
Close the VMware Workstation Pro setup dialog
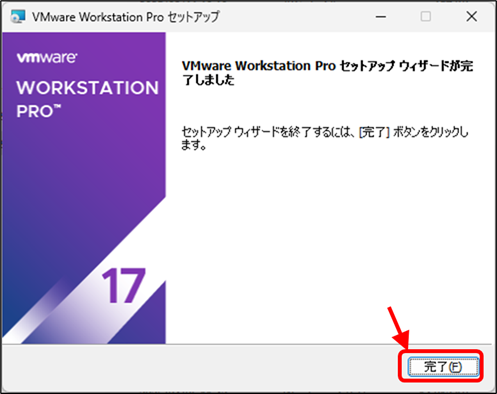click(x=471, y=16)
